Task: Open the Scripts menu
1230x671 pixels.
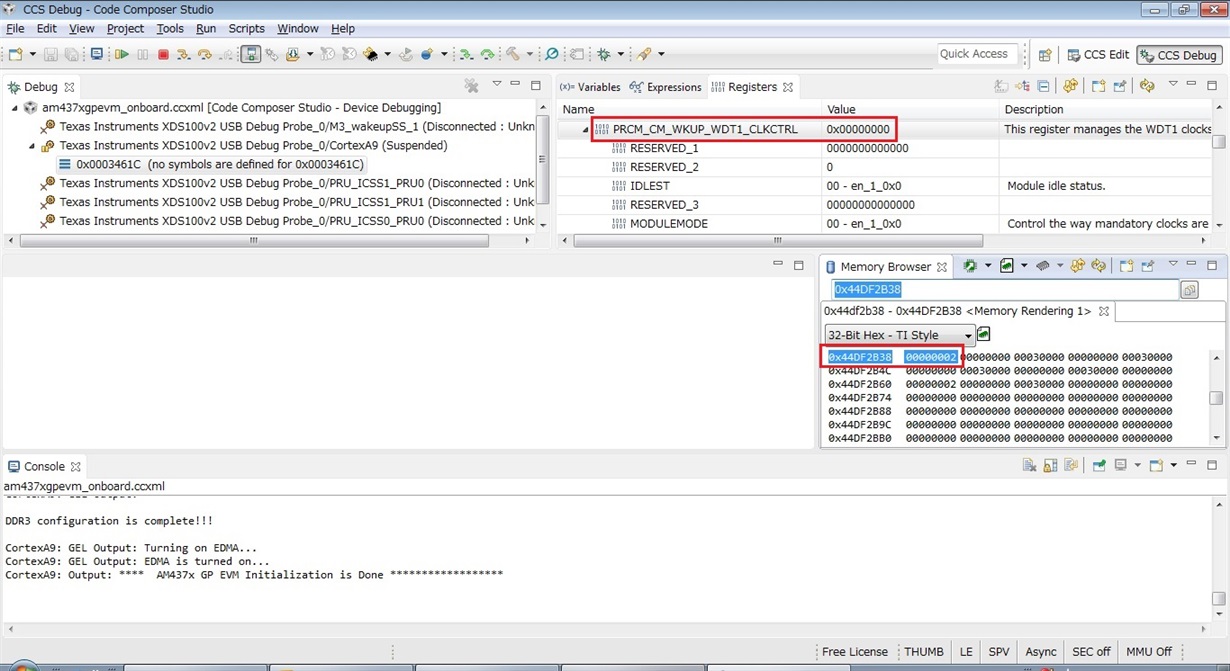Action: (246, 28)
